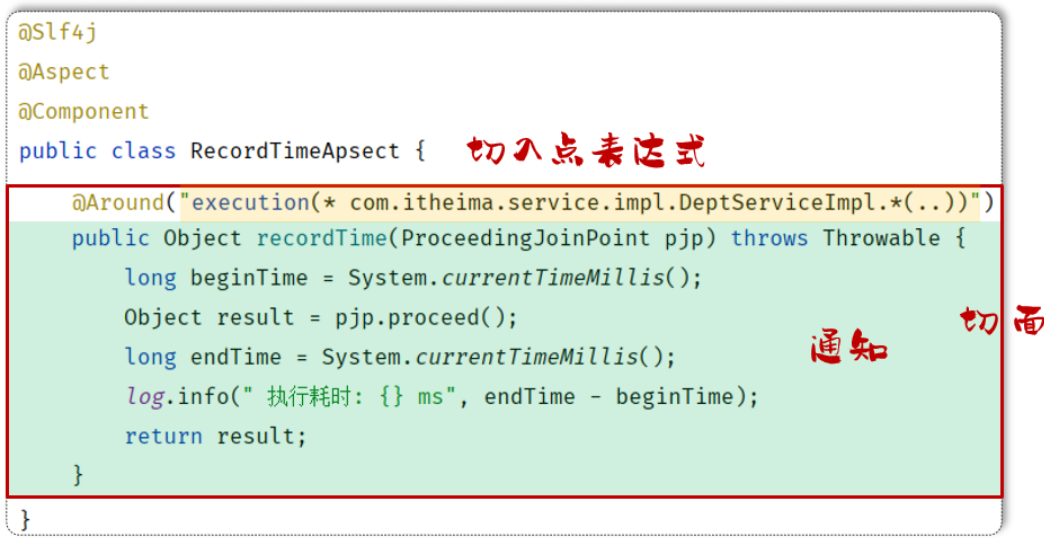Click the 'return' keyword

[163, 437]
